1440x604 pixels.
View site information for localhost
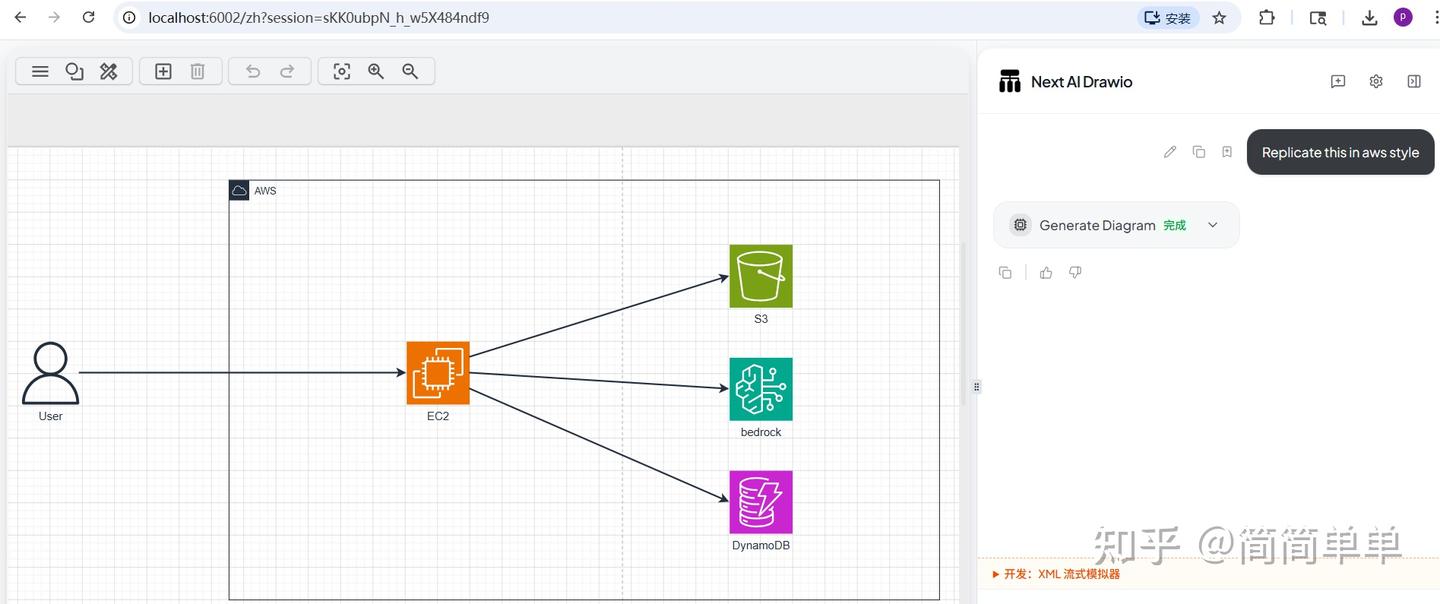tap(129, 17)
